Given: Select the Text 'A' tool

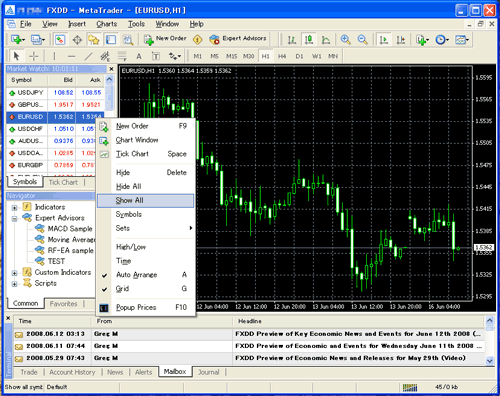Looking at the screenshot, I should click(x=139, y=56).
